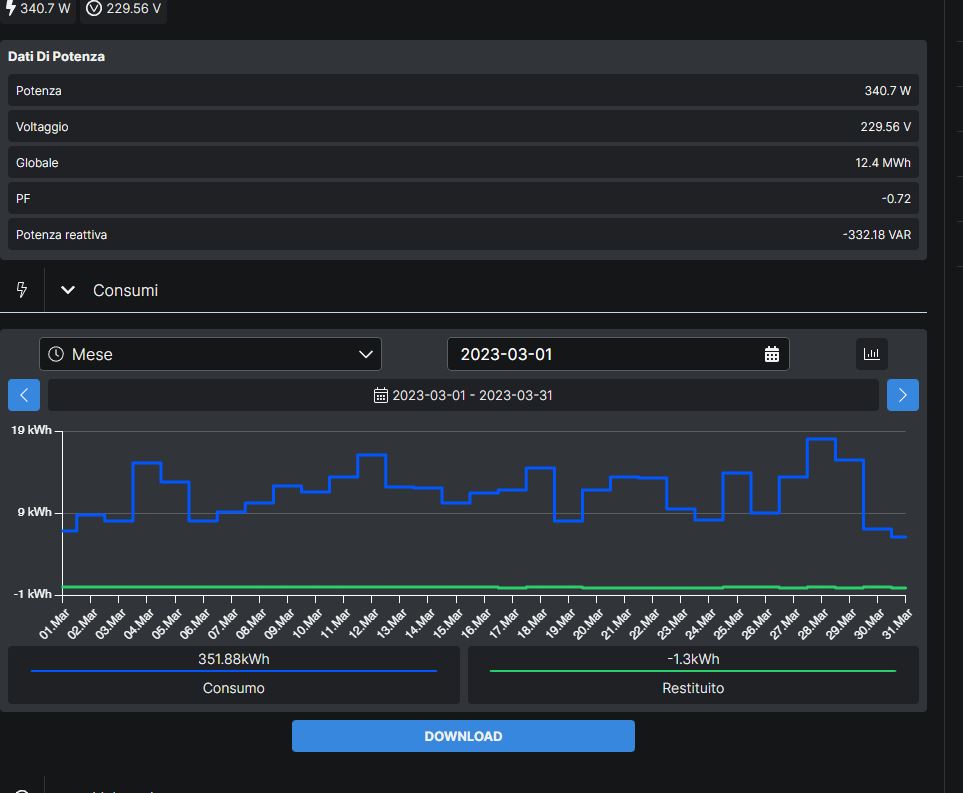Select the Globale 12.4 MWh row

[x=463, y=163]
